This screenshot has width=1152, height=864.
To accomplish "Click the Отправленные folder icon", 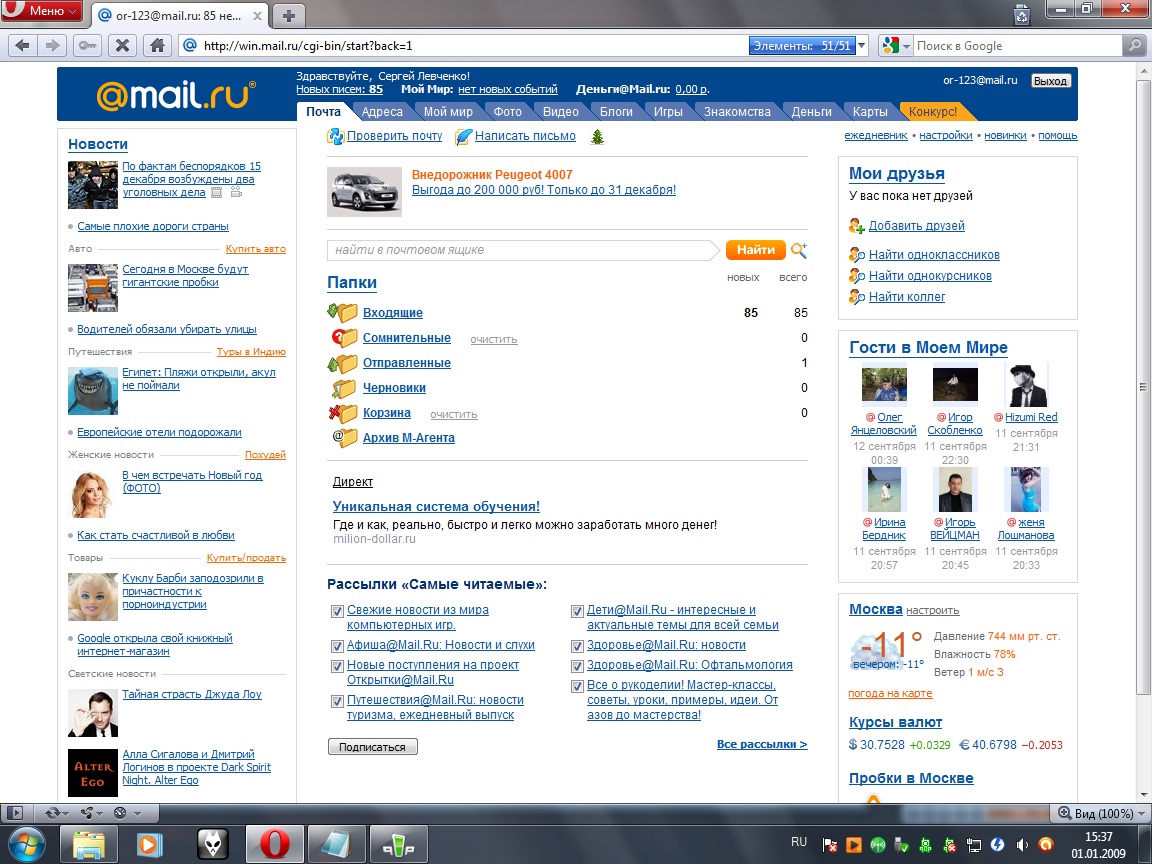I will pos(342,362).
